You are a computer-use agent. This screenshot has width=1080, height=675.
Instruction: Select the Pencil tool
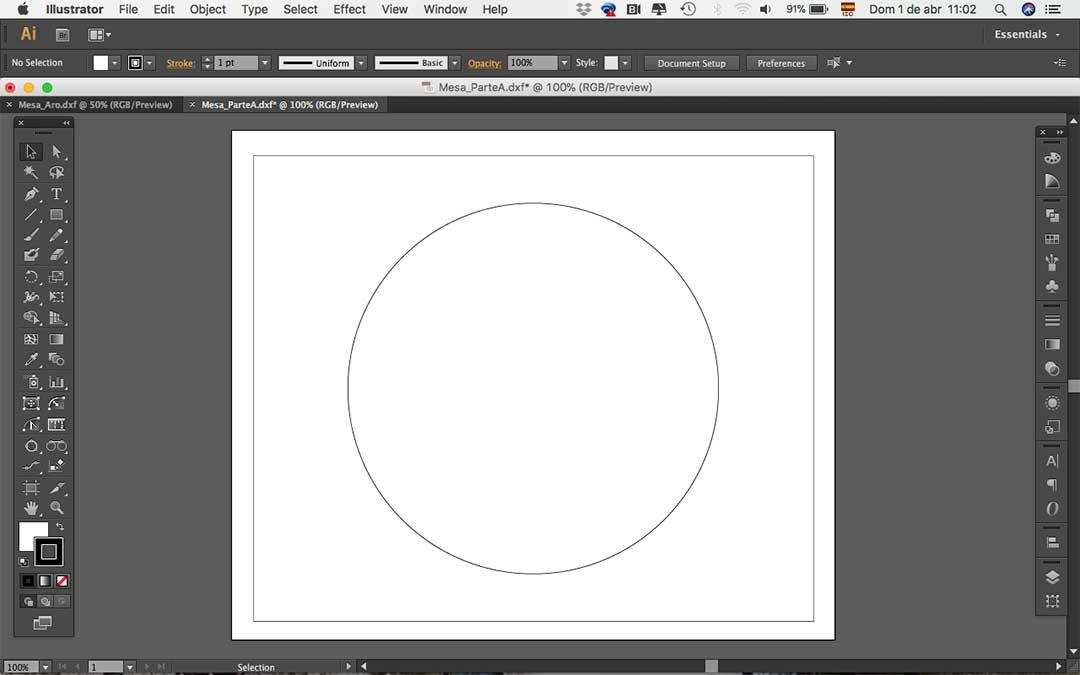56,235
